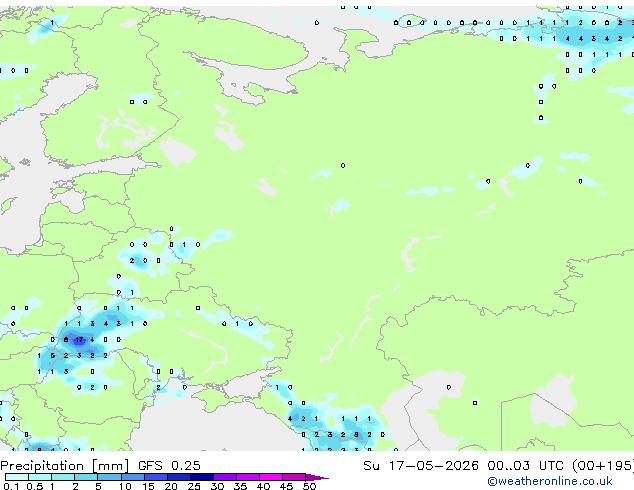Click the '(00+195' forecast offset text
Viewport: 634px width, 490px height.
coord(603,466)
